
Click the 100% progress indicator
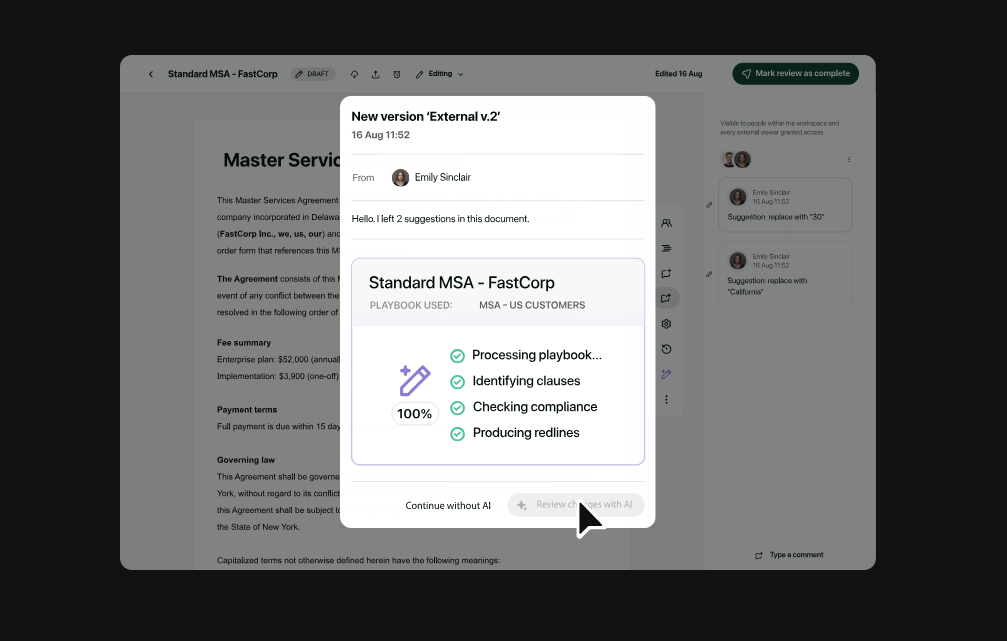(x=414, y=414)
